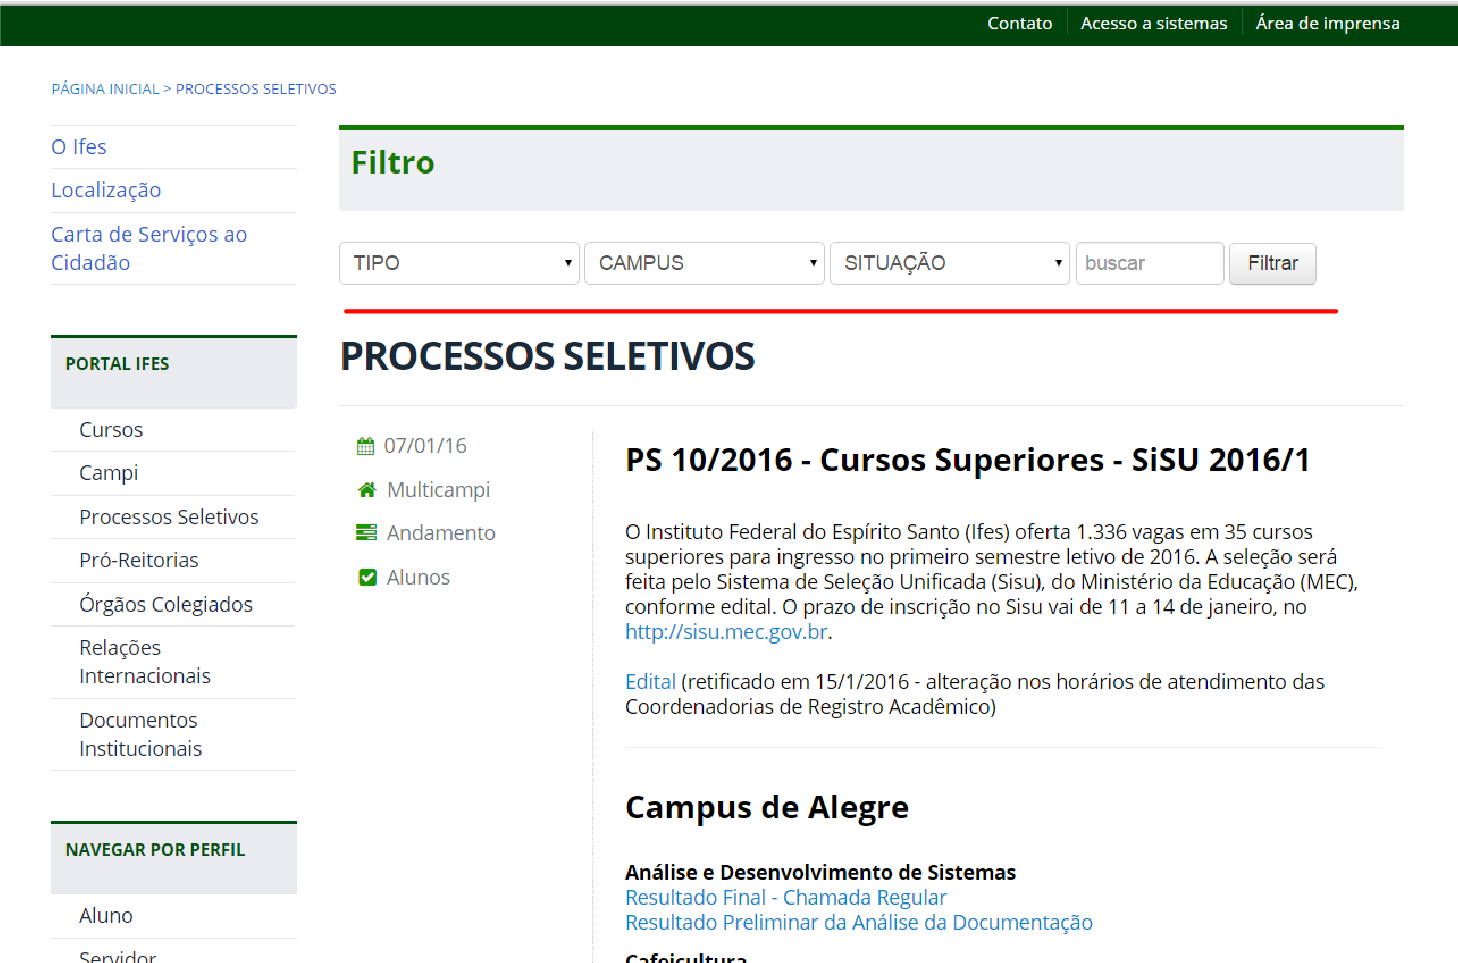
Task: Click the calendar icon beside 07/01/16
Action: (x=366, y=445)
